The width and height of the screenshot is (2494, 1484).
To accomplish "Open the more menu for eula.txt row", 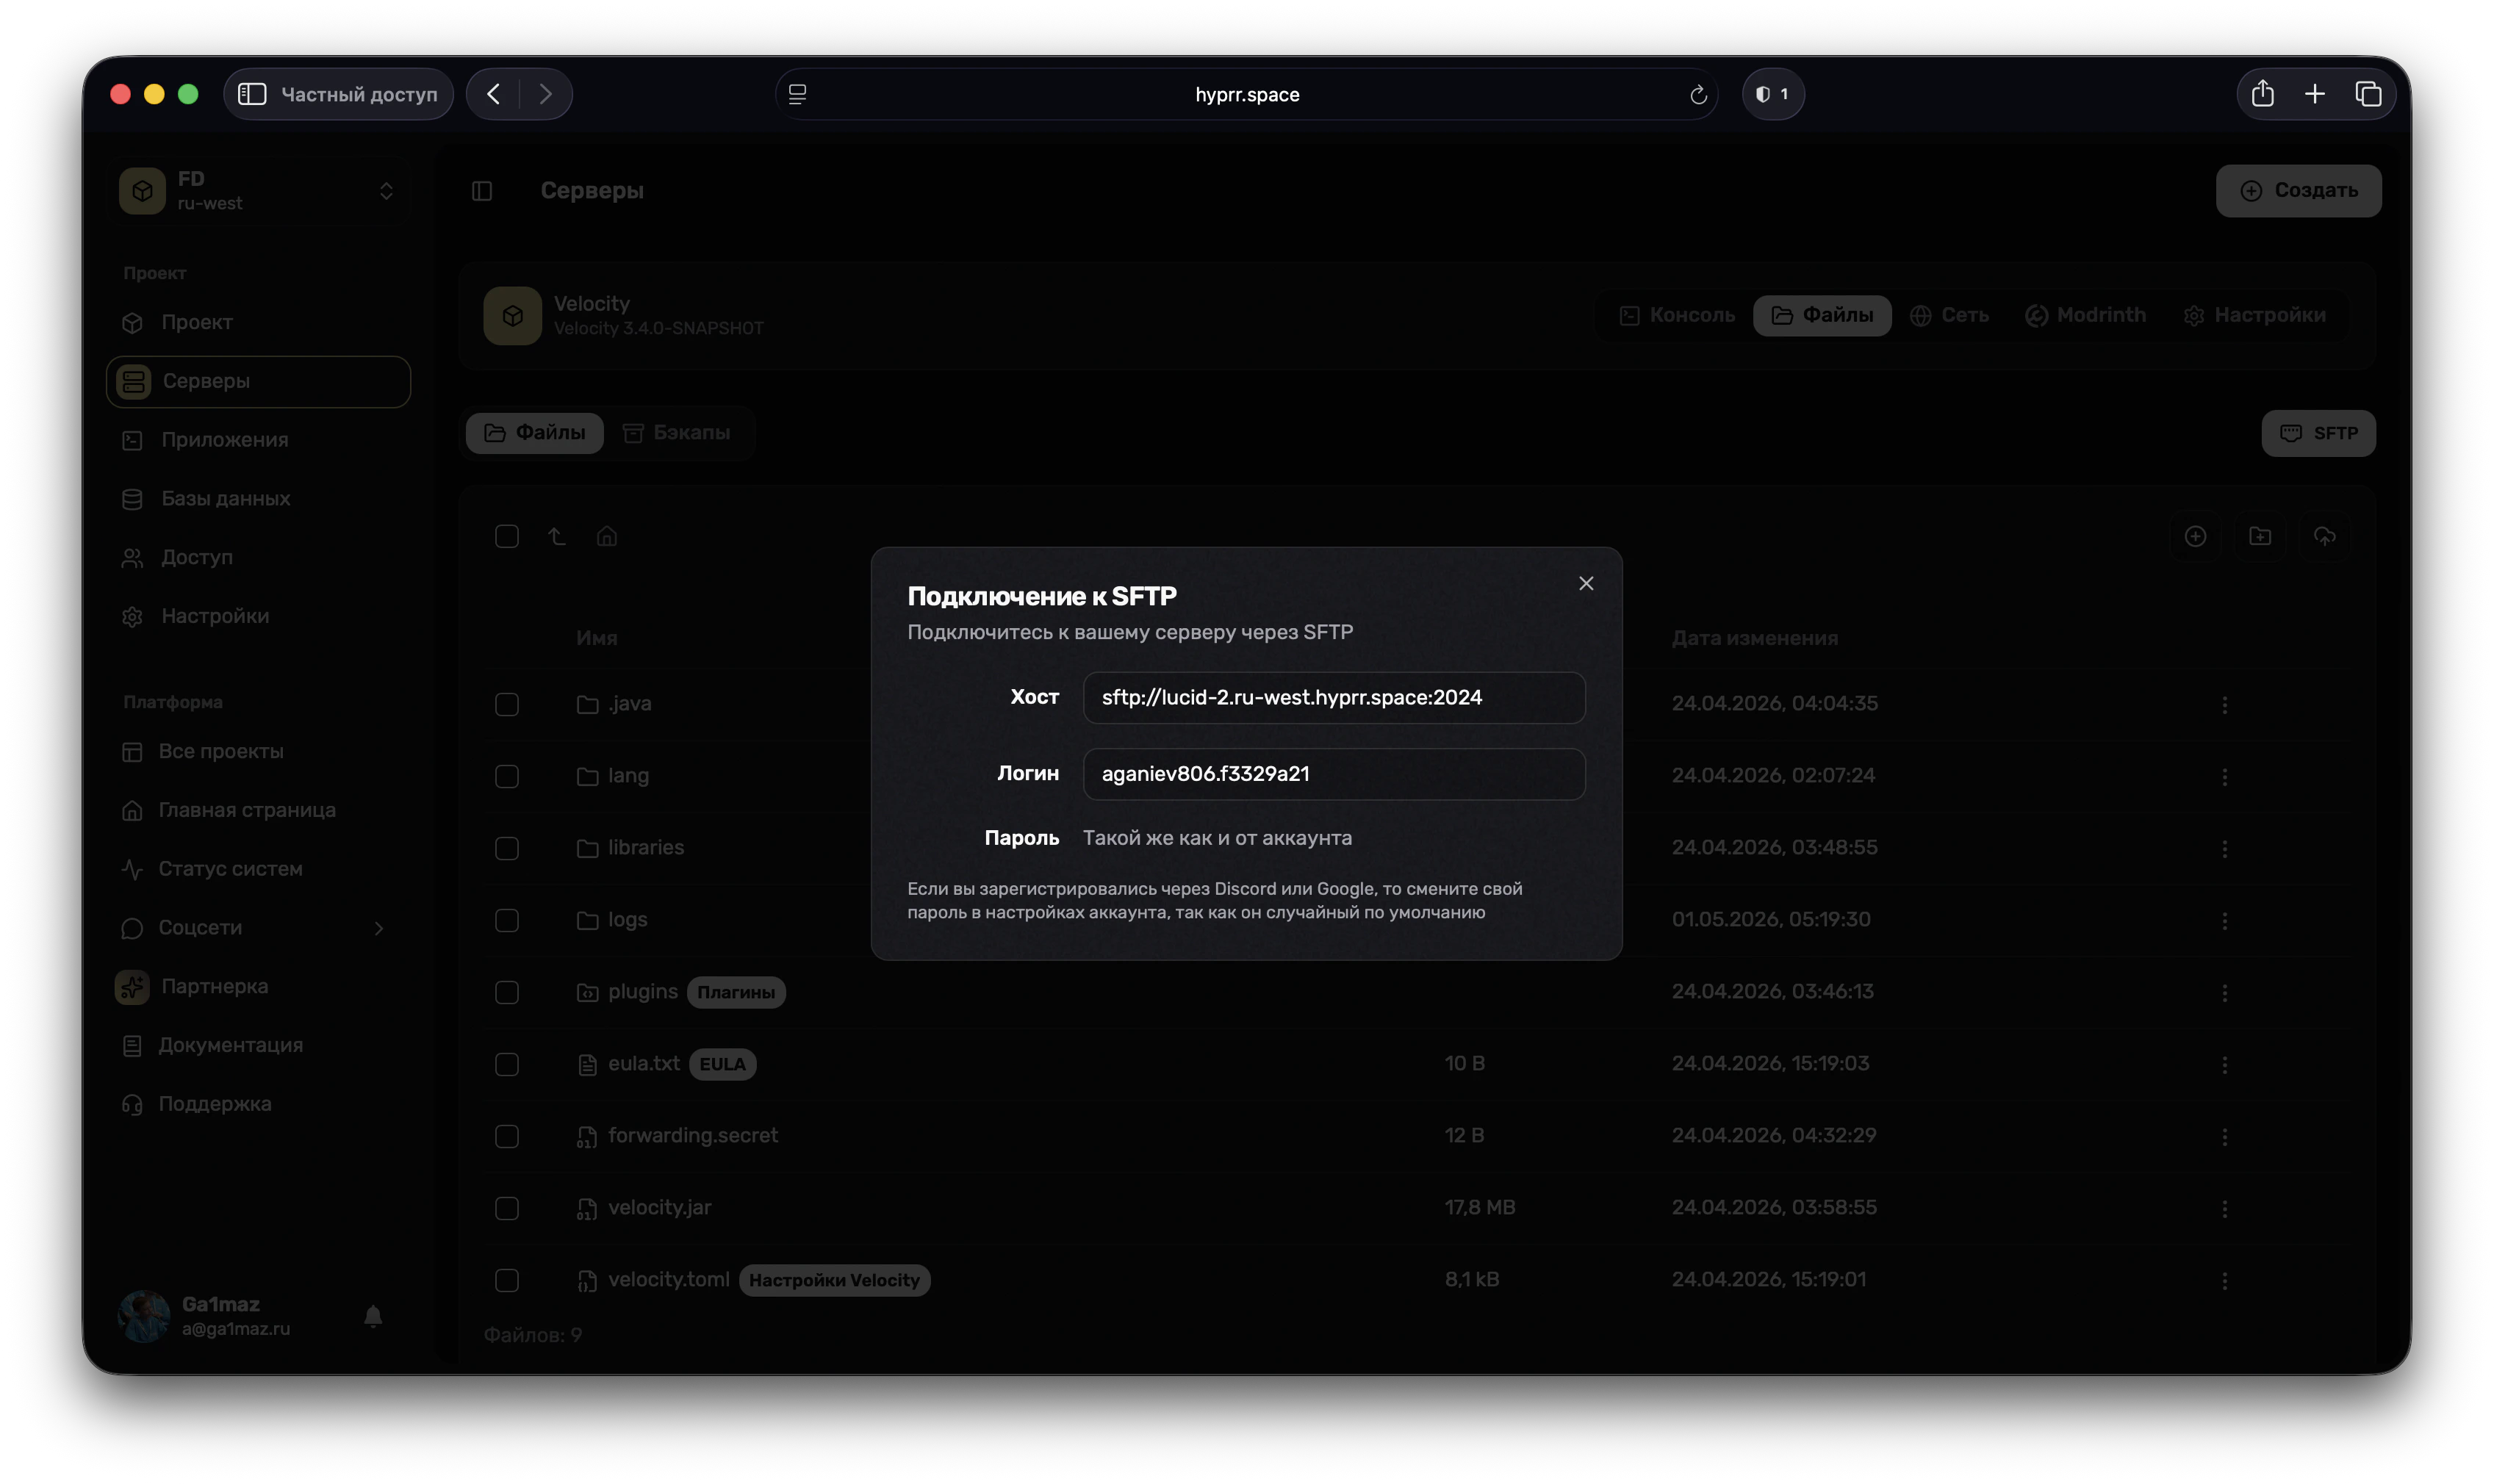I will tap(2224, 1064).
